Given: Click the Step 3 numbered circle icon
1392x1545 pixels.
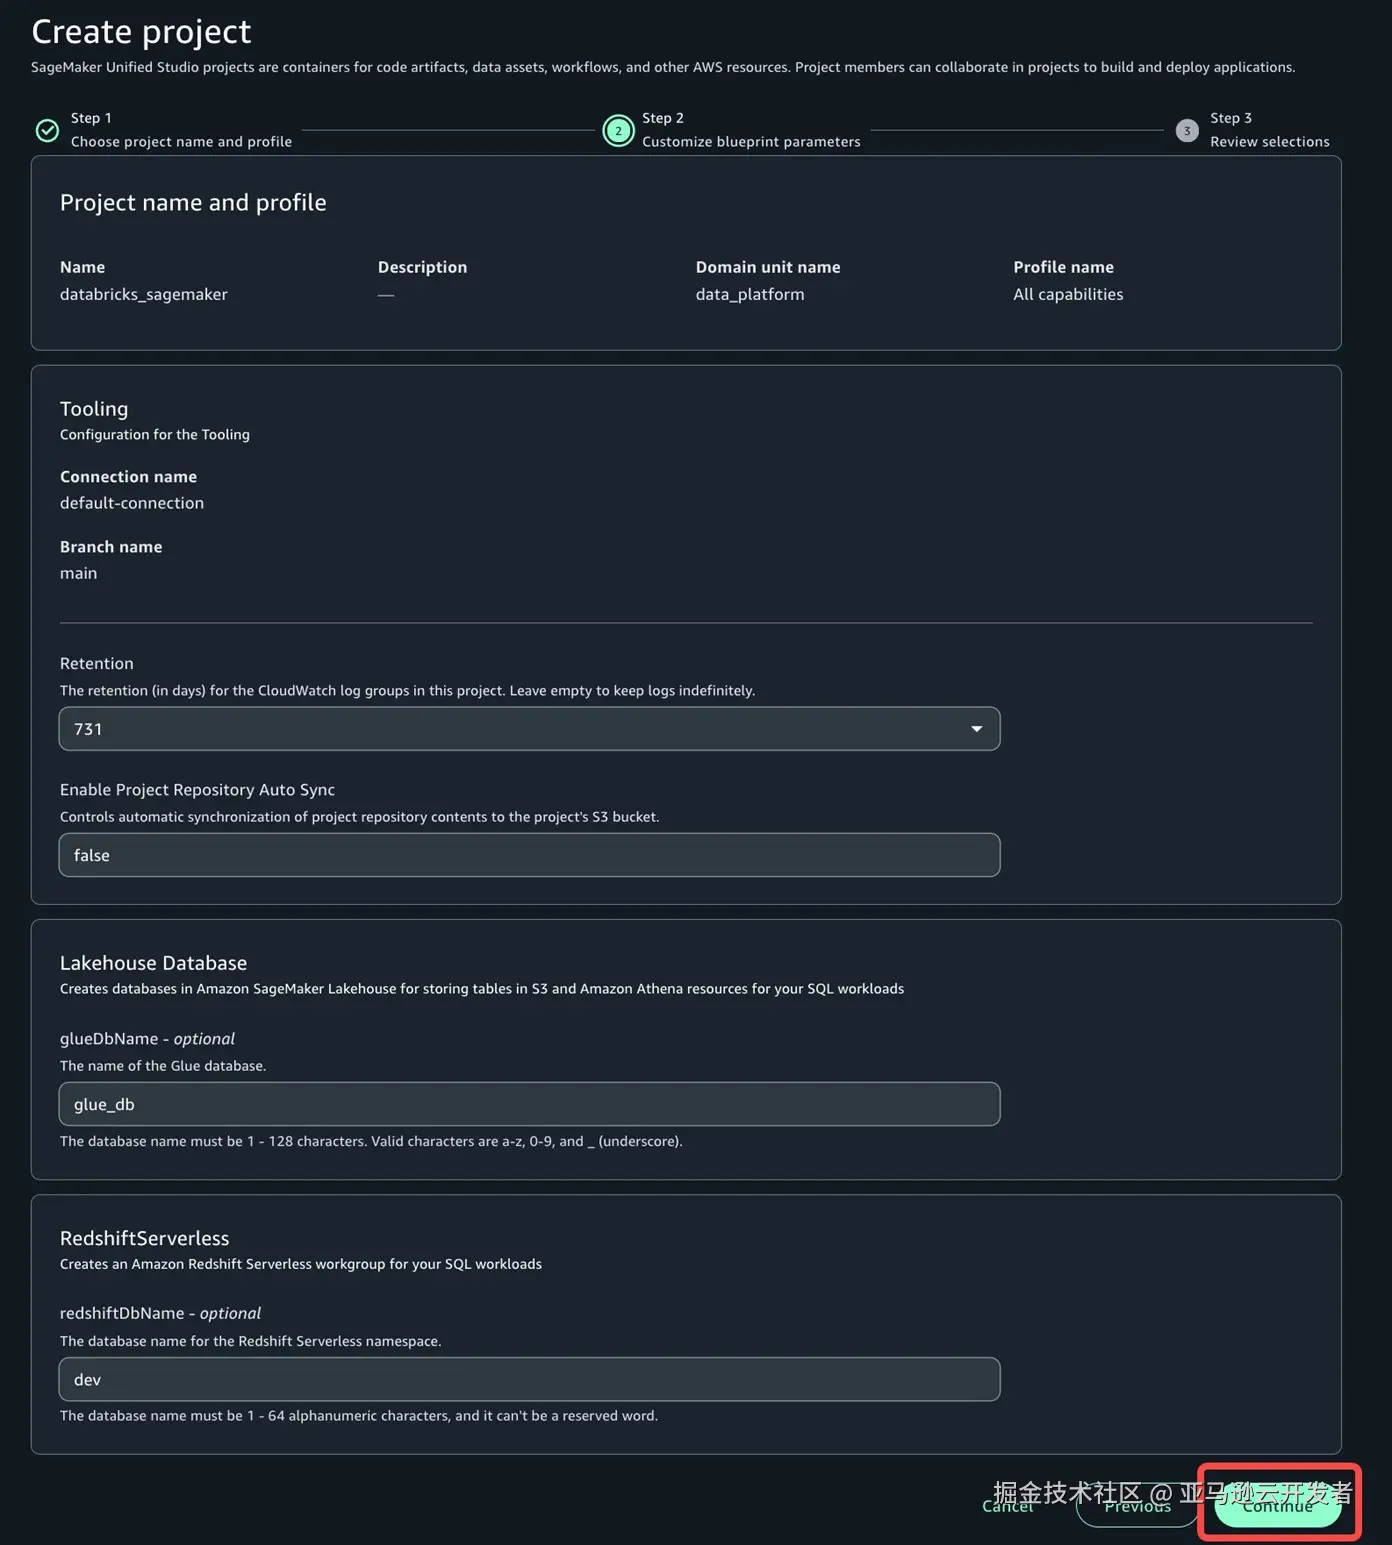Looking at the screenshot, I should click(1187, 130).
